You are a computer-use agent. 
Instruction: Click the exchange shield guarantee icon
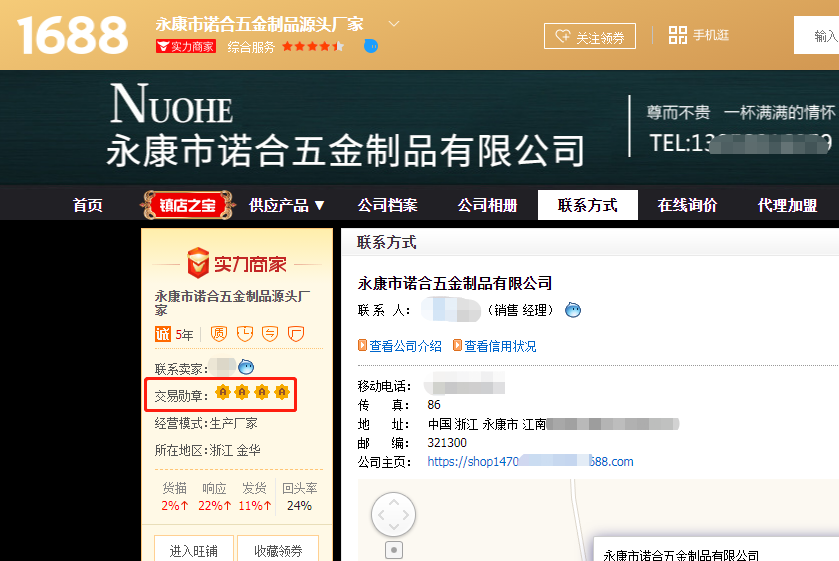[270, 333]
